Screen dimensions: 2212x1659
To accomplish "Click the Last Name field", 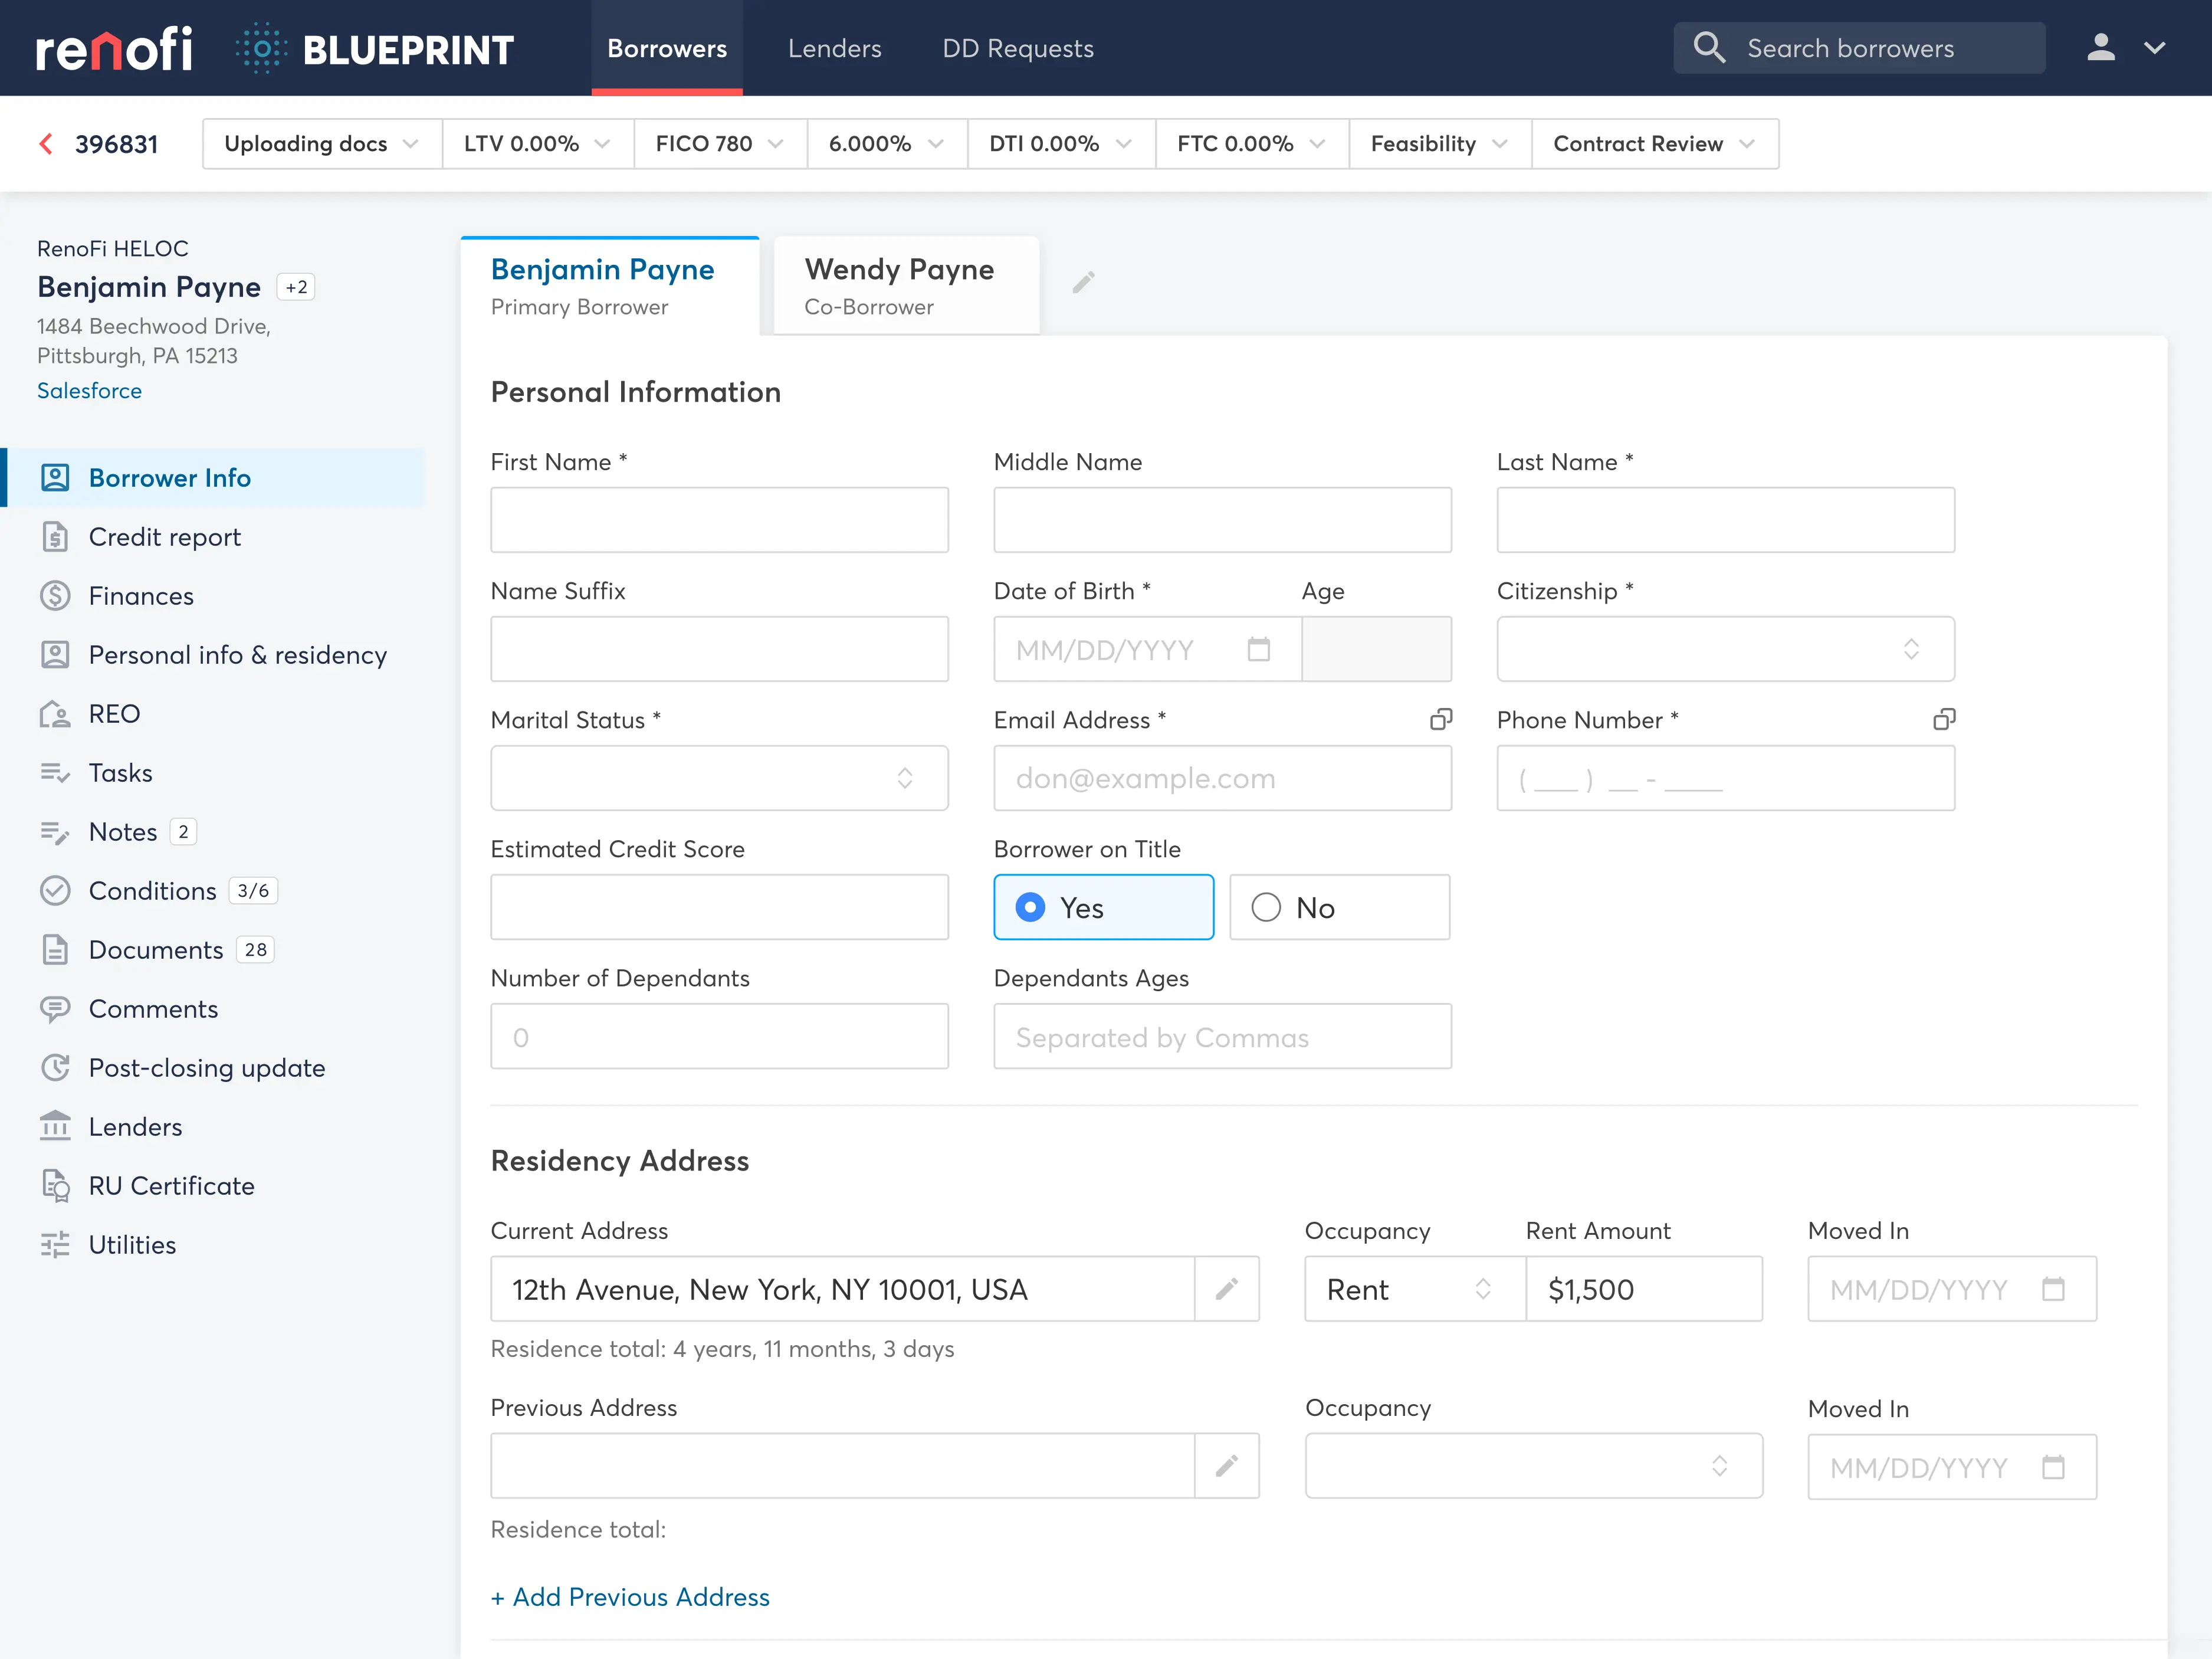I will pos(1725,520).
